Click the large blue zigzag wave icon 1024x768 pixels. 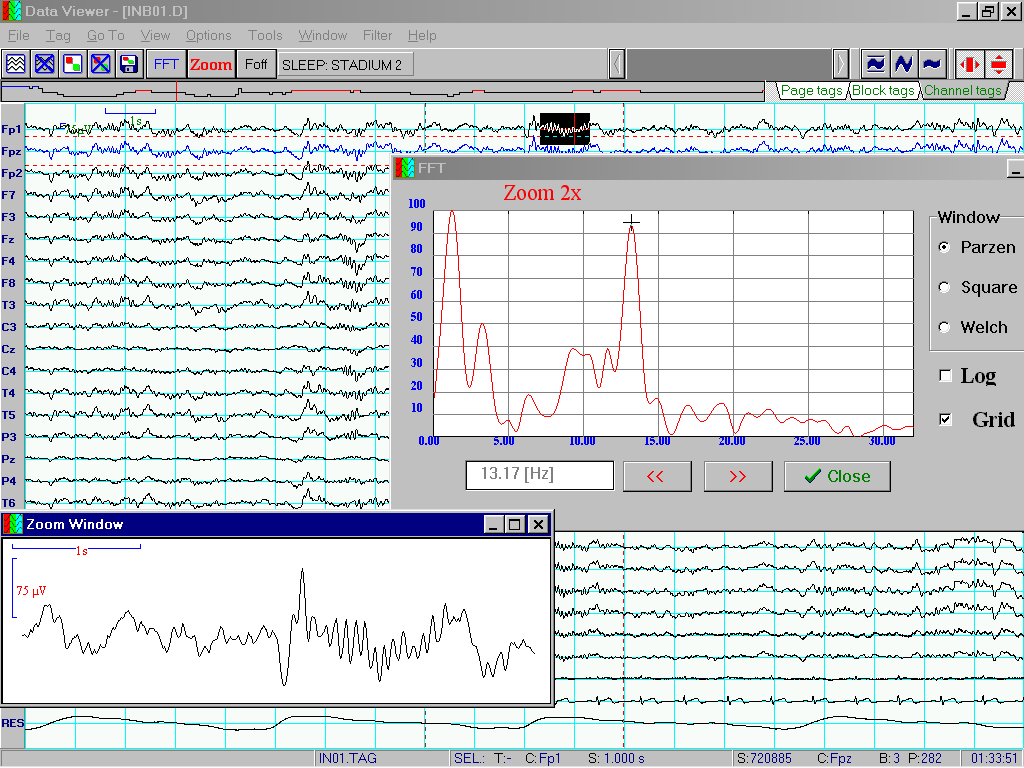point(903,64)
